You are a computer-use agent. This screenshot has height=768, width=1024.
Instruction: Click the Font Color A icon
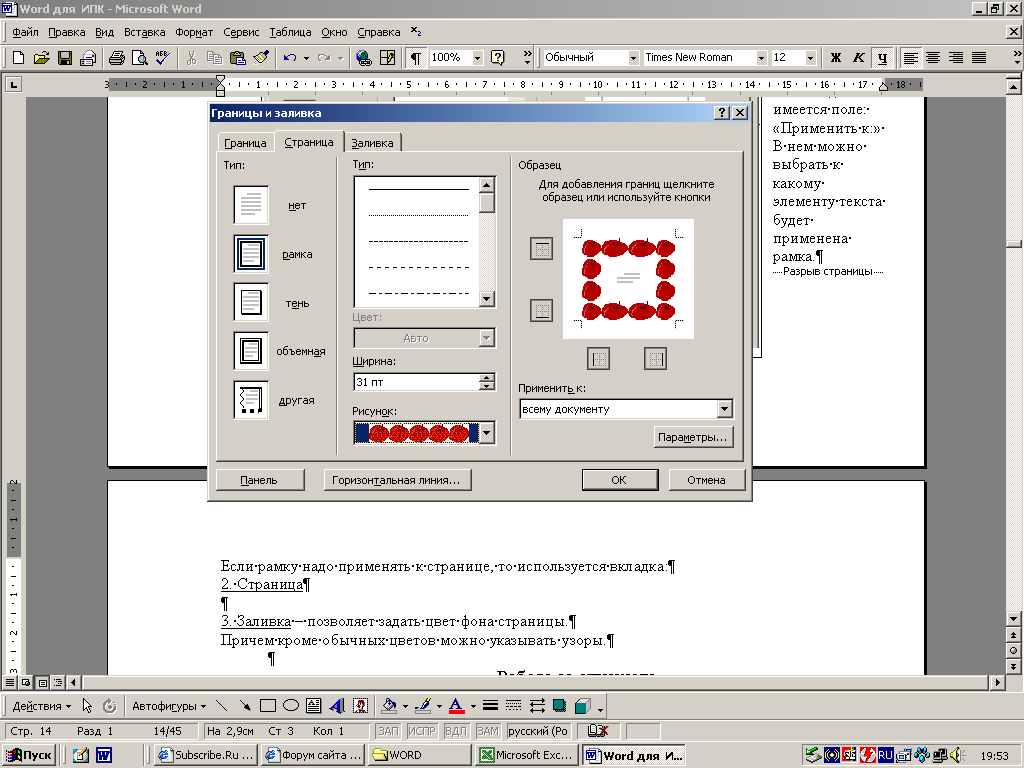[456, 706]
